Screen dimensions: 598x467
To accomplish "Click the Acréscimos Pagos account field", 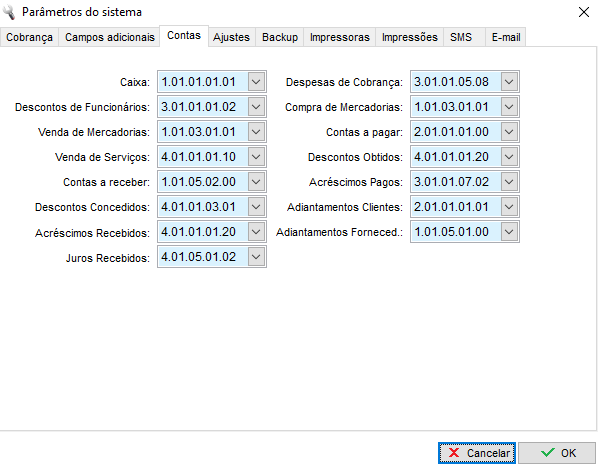I will point(465,182).
